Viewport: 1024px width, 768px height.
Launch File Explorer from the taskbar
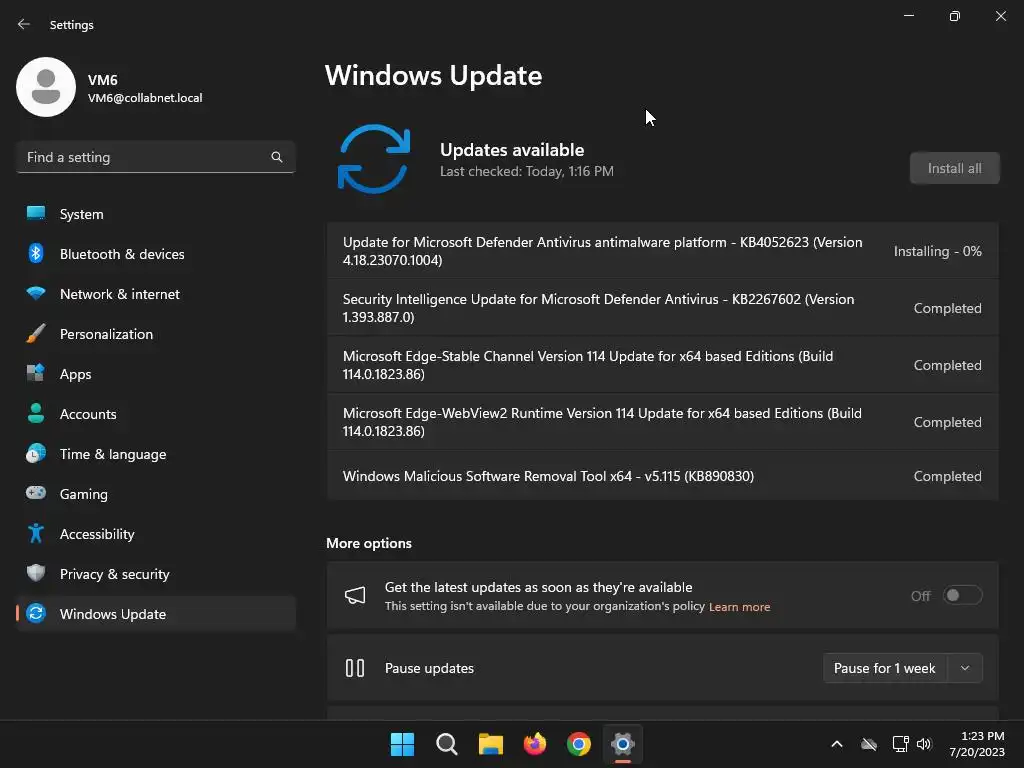click(x=490, y=744)
